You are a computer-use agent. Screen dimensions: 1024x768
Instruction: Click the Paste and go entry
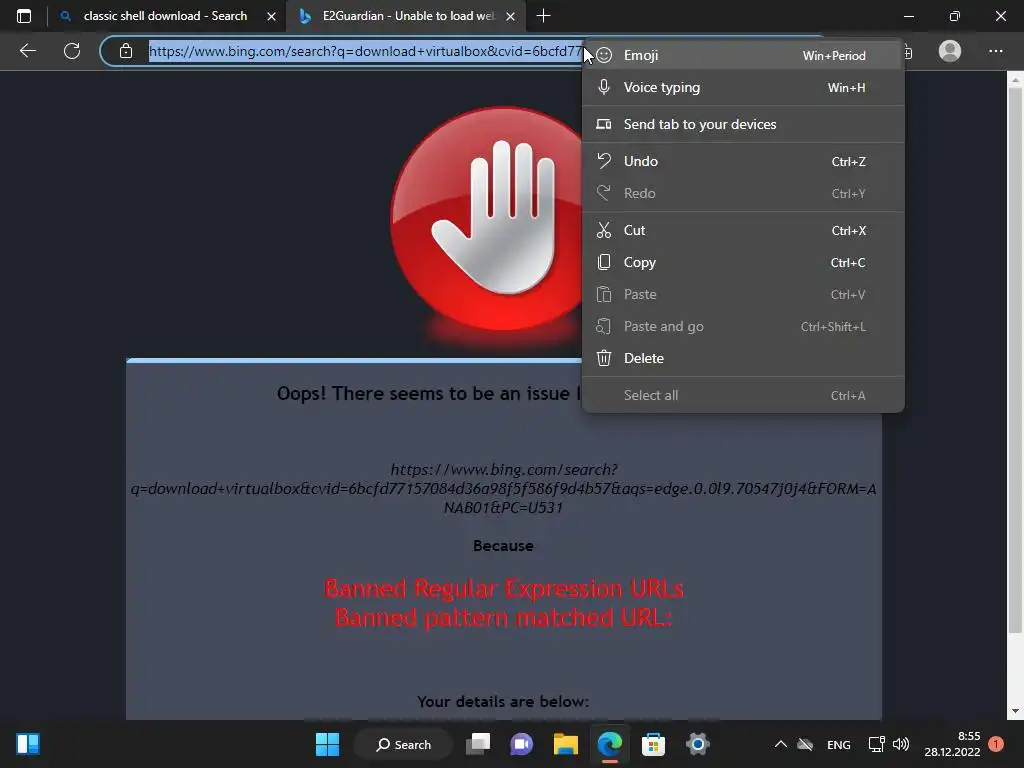pyautogui.click(x=743, y=327)
